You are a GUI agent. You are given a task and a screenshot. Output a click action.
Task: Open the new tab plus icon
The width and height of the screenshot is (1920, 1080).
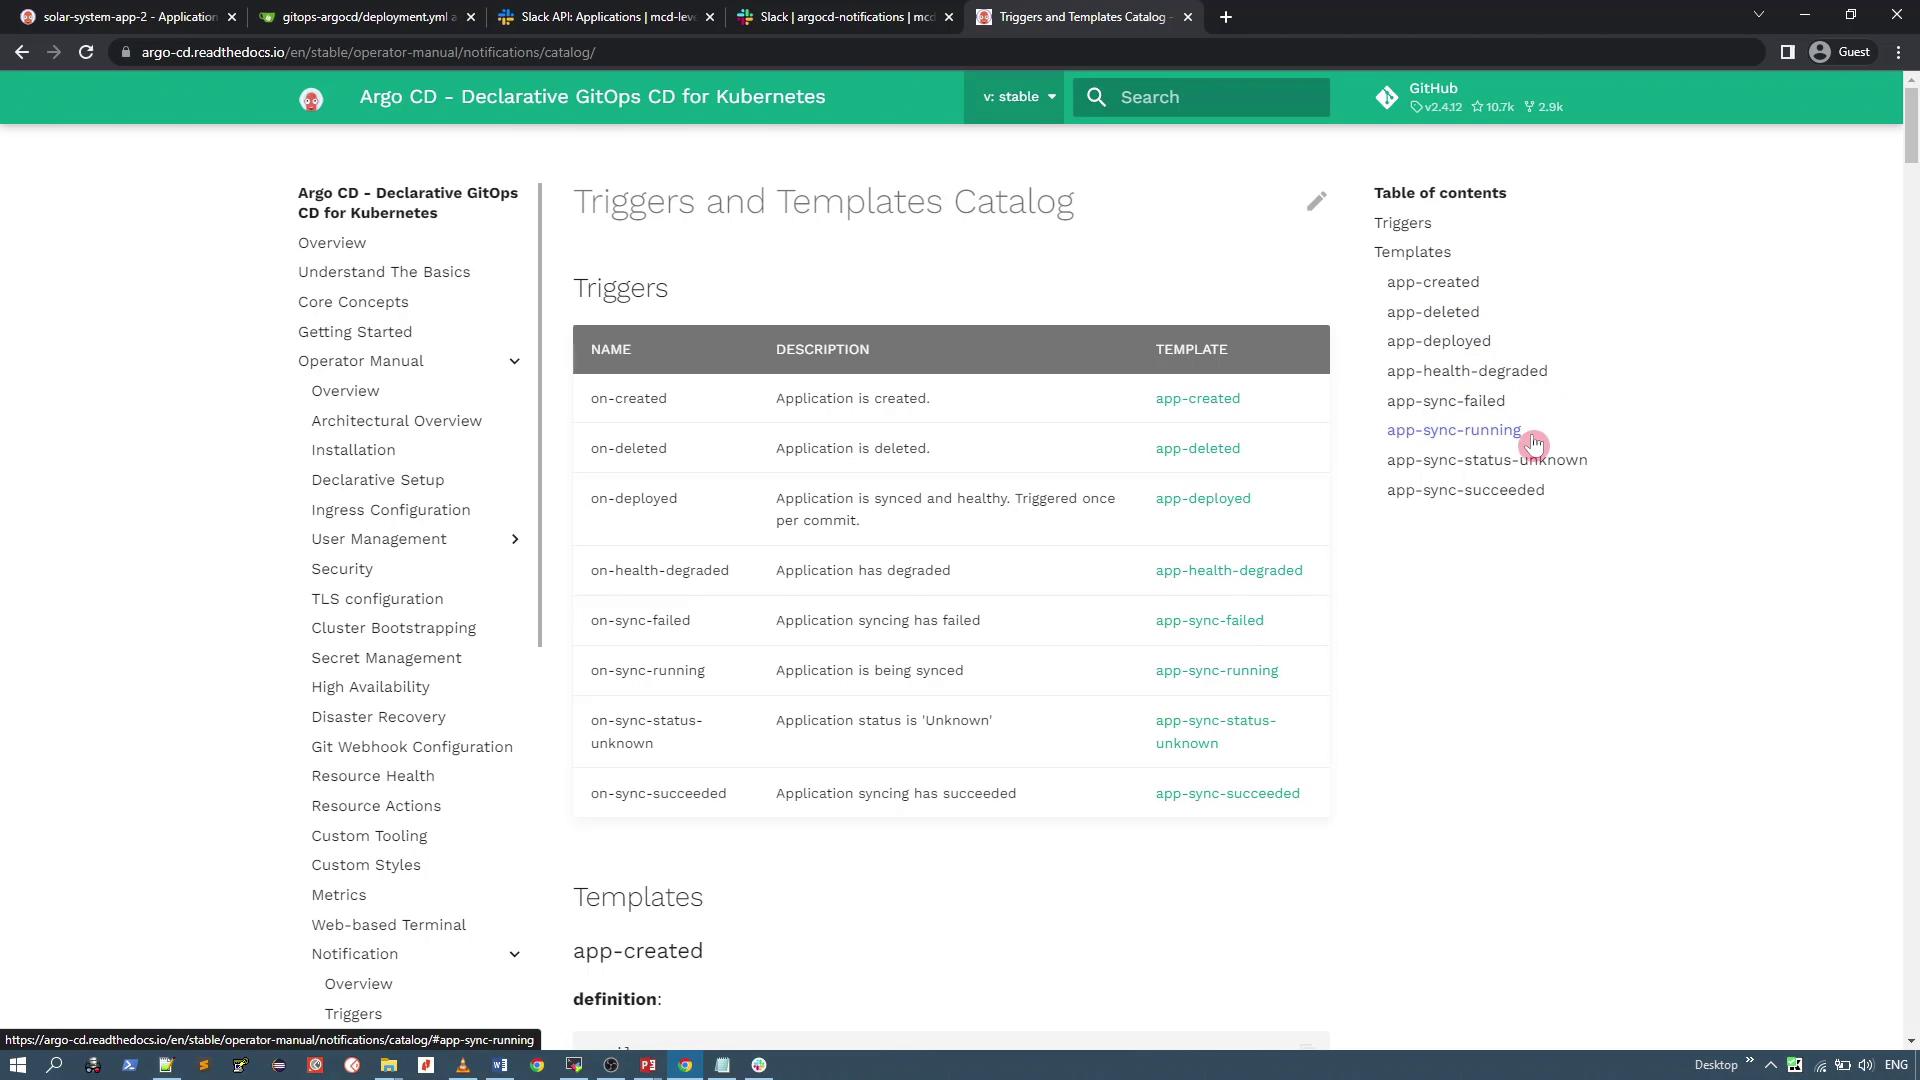(x=1226, y=17)
